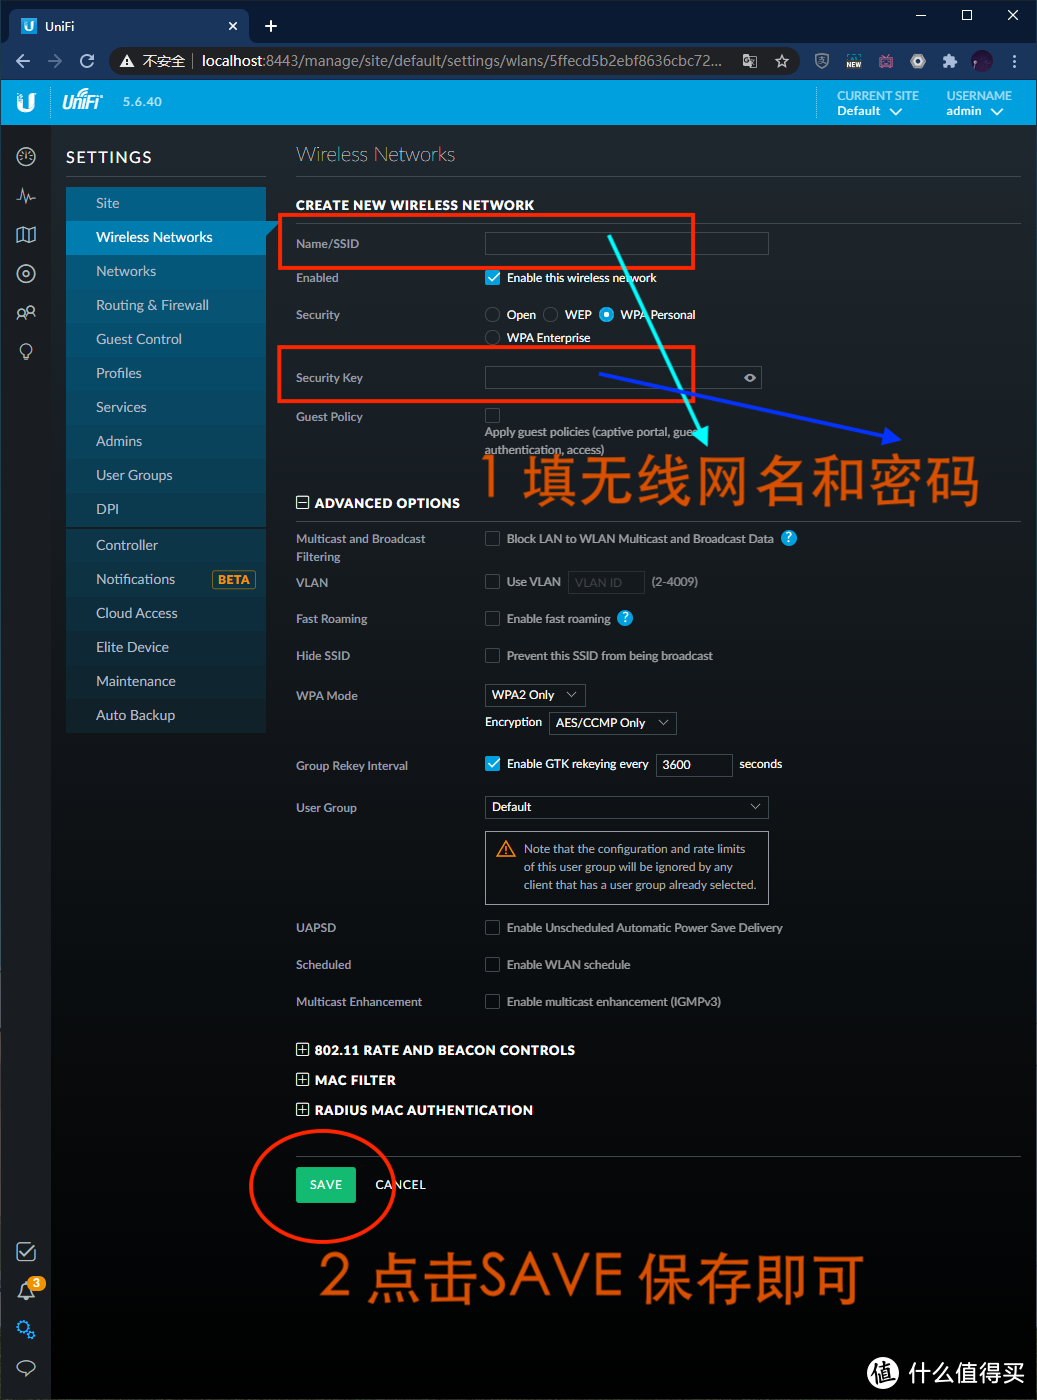Open the Current Site Default dropdown

[x=870, y=111]
